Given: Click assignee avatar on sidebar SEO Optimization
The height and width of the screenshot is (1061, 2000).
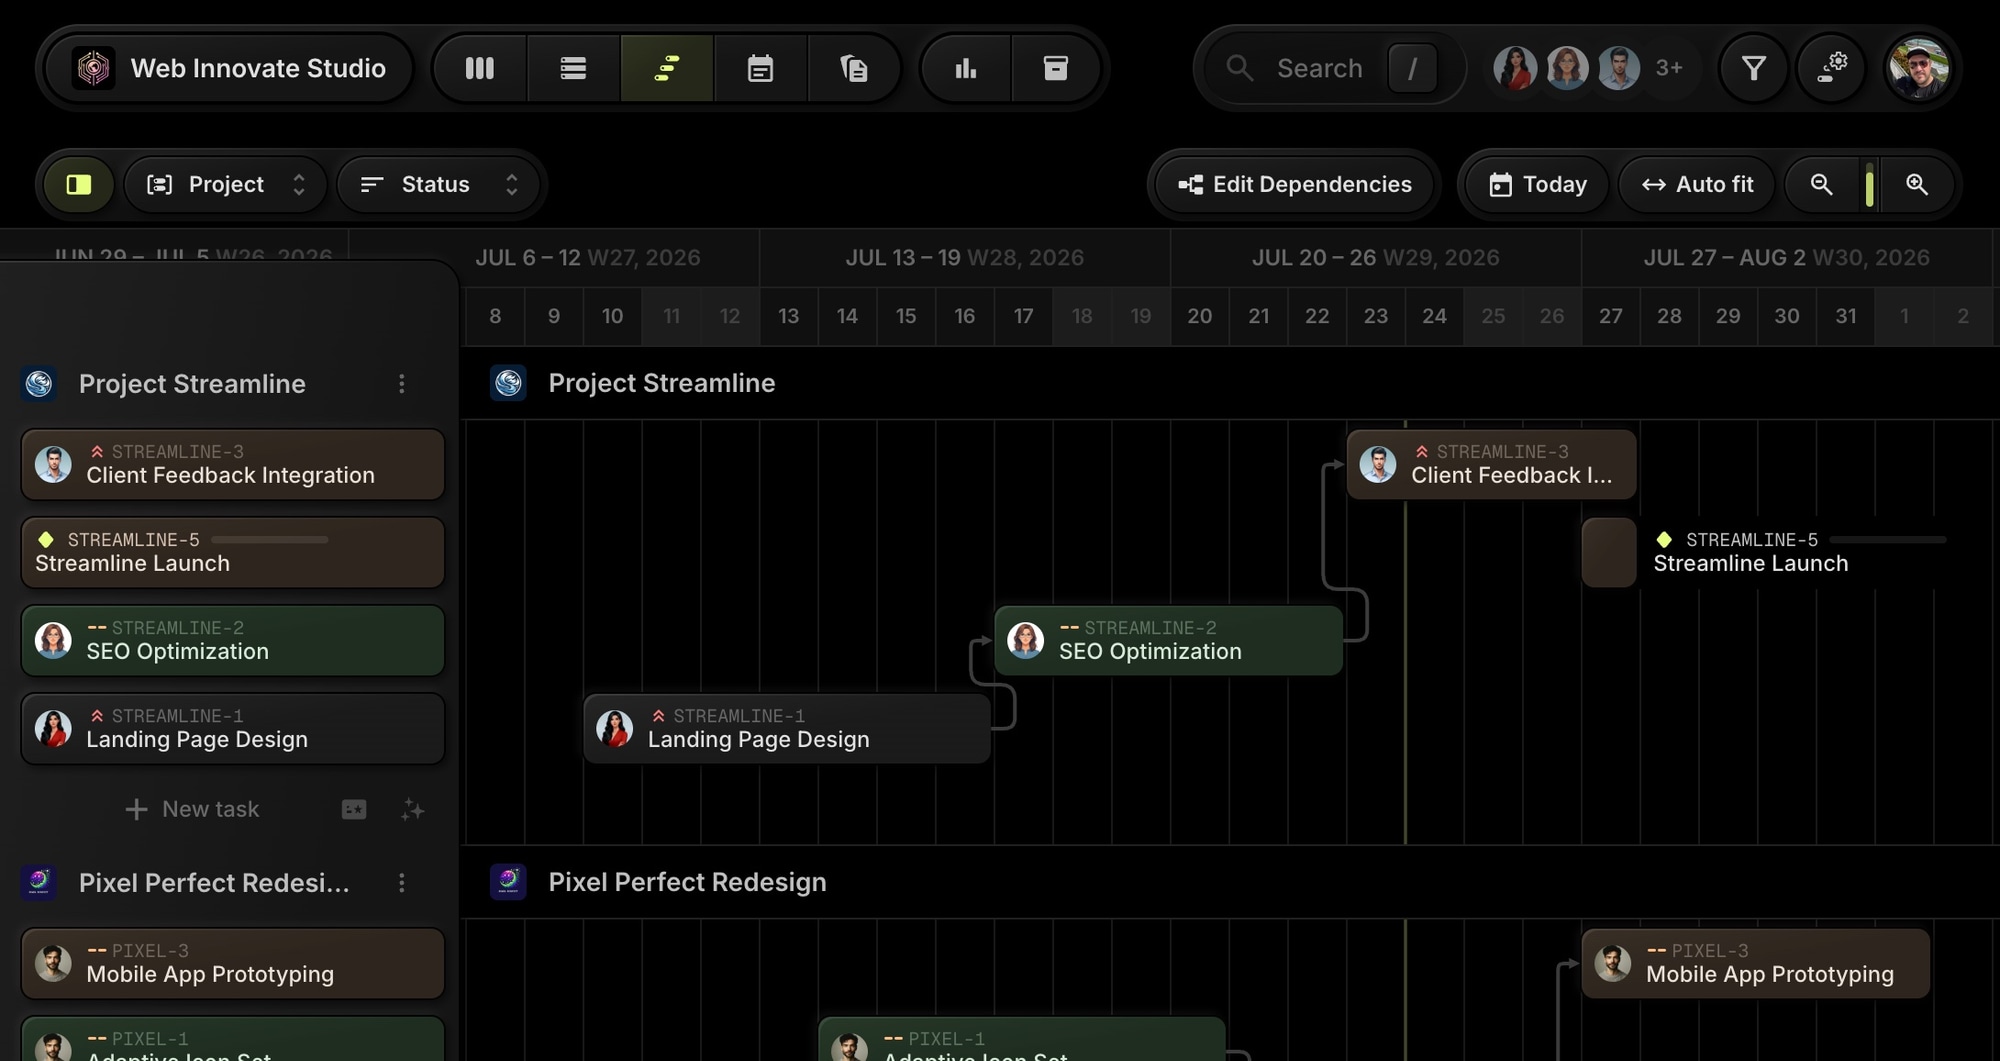Looking at the screenshot, I should 53,640.
